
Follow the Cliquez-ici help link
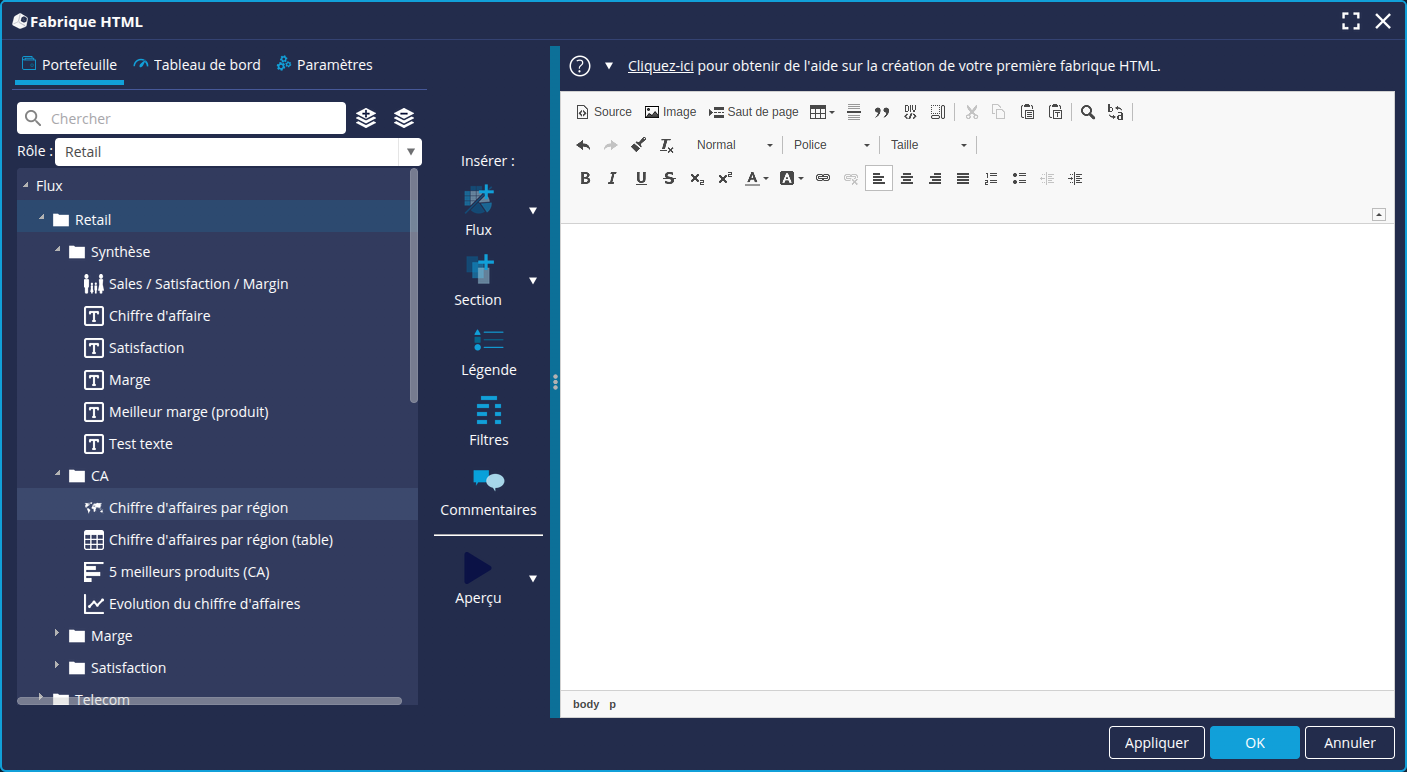660,66
